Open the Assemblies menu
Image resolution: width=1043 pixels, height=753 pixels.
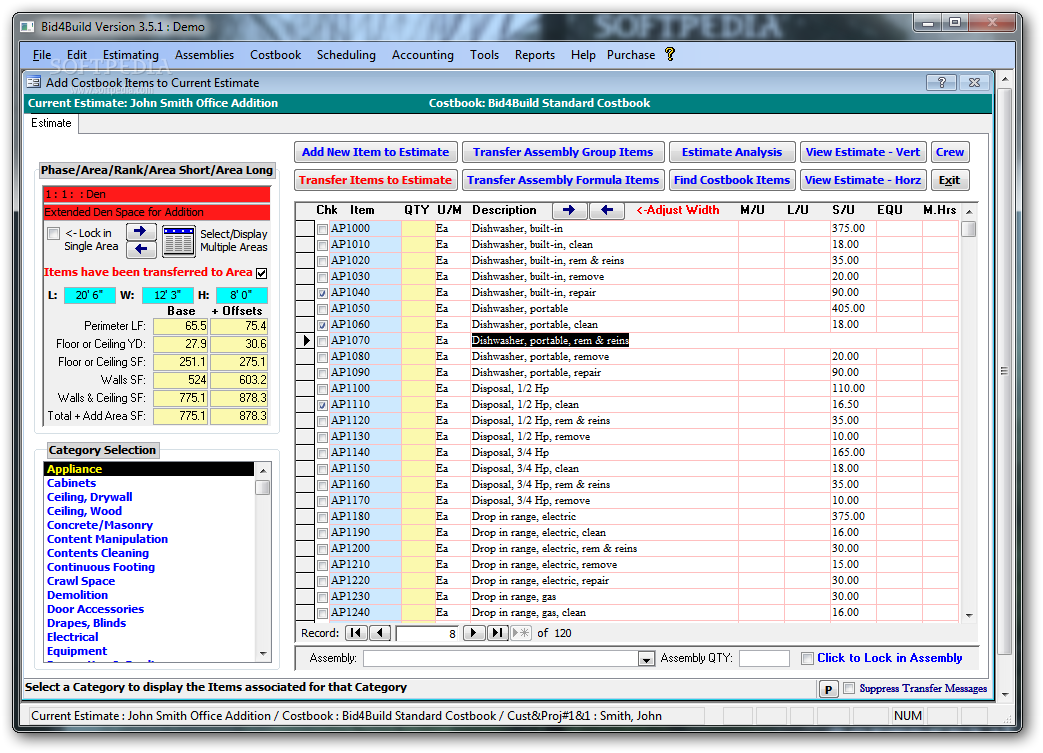point(204,55)
